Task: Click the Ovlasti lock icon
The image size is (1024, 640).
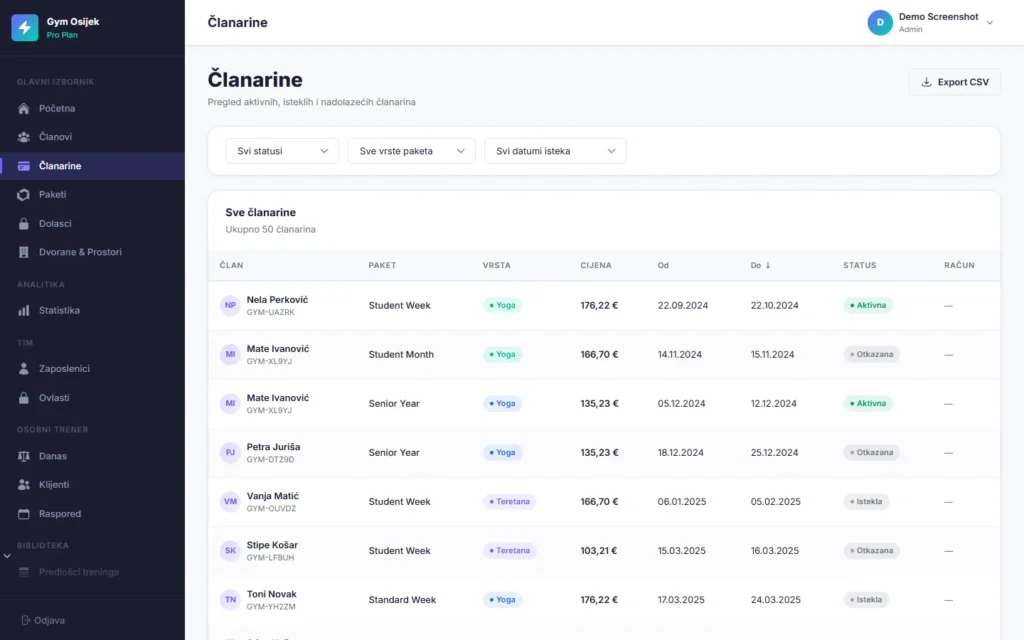Action: (24, 398)
